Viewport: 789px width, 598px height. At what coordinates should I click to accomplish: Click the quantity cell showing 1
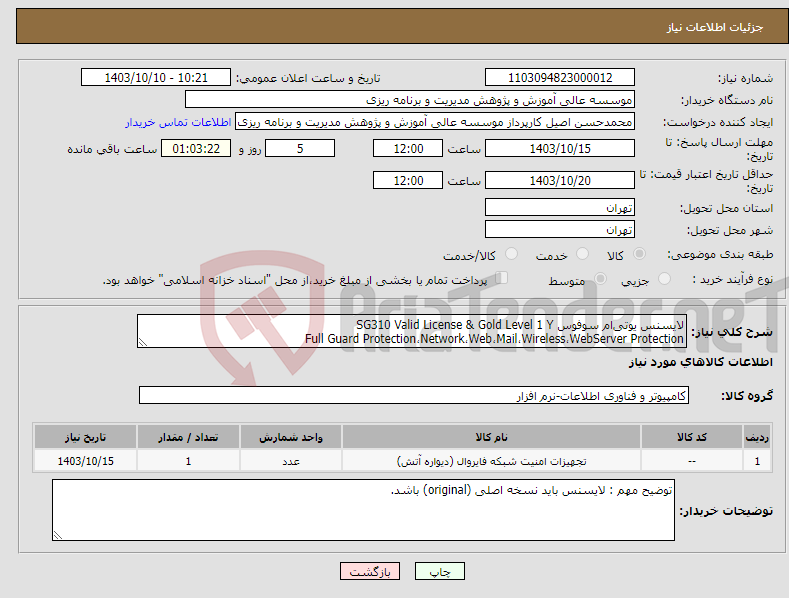188,461
